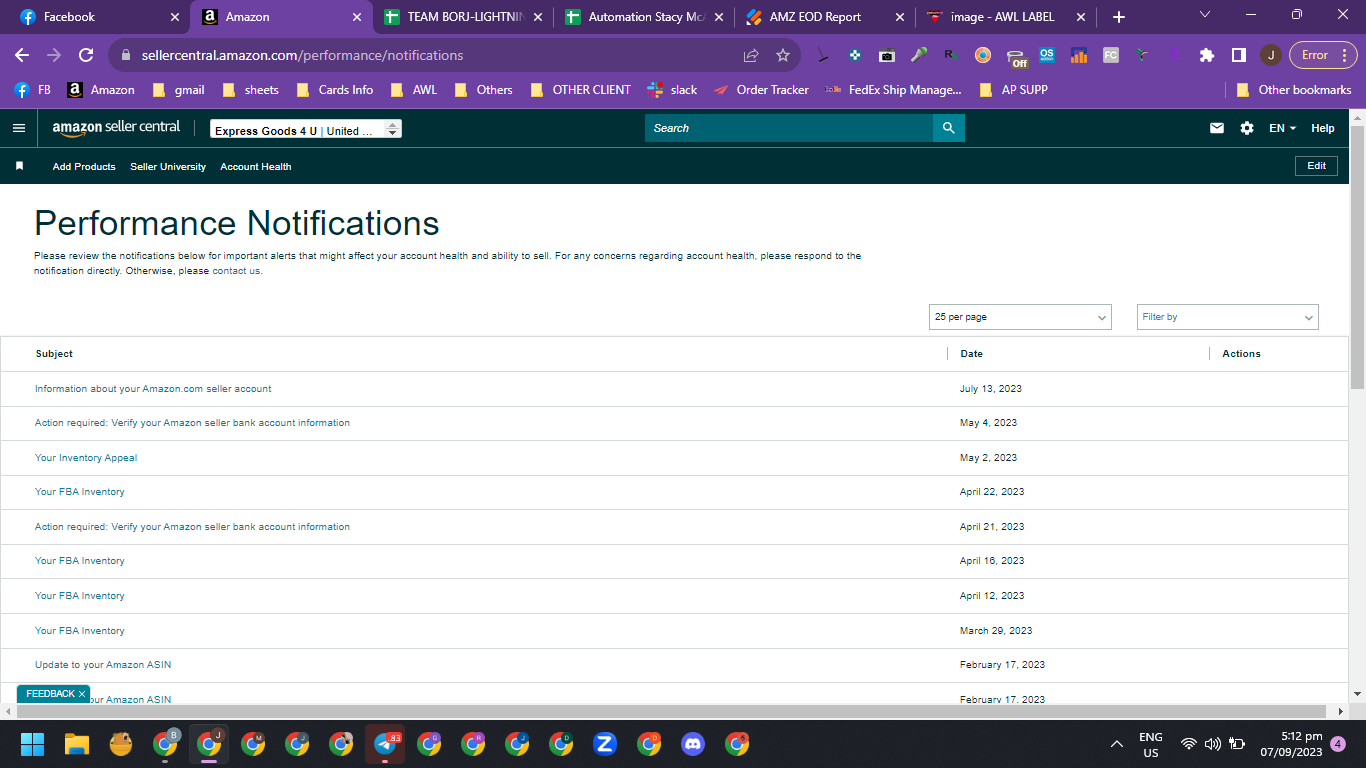This screenshot has height=768, width=1366.
Task: Open Discord from the taskbar
Action: pos(693,744)
